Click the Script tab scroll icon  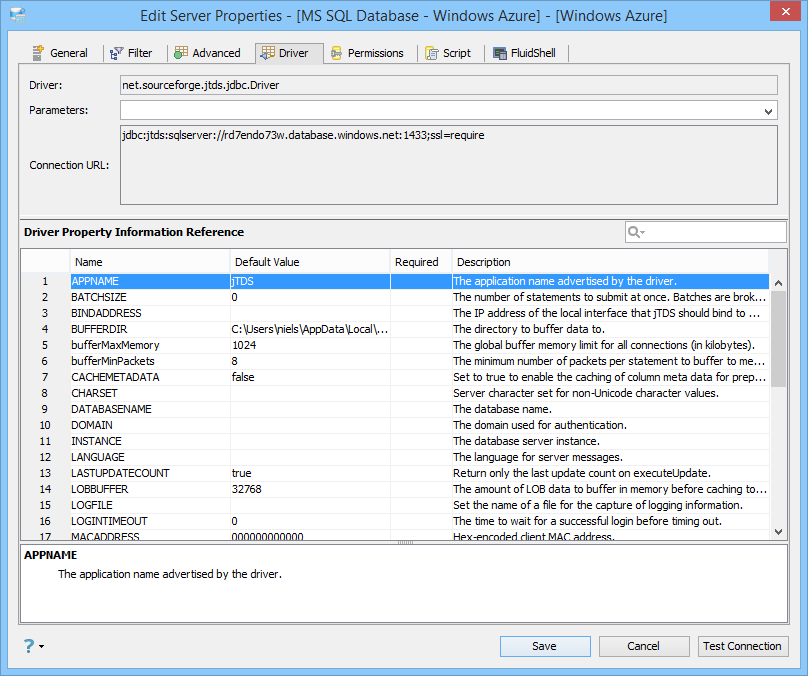pyautogui.click(x=432, y=53)
